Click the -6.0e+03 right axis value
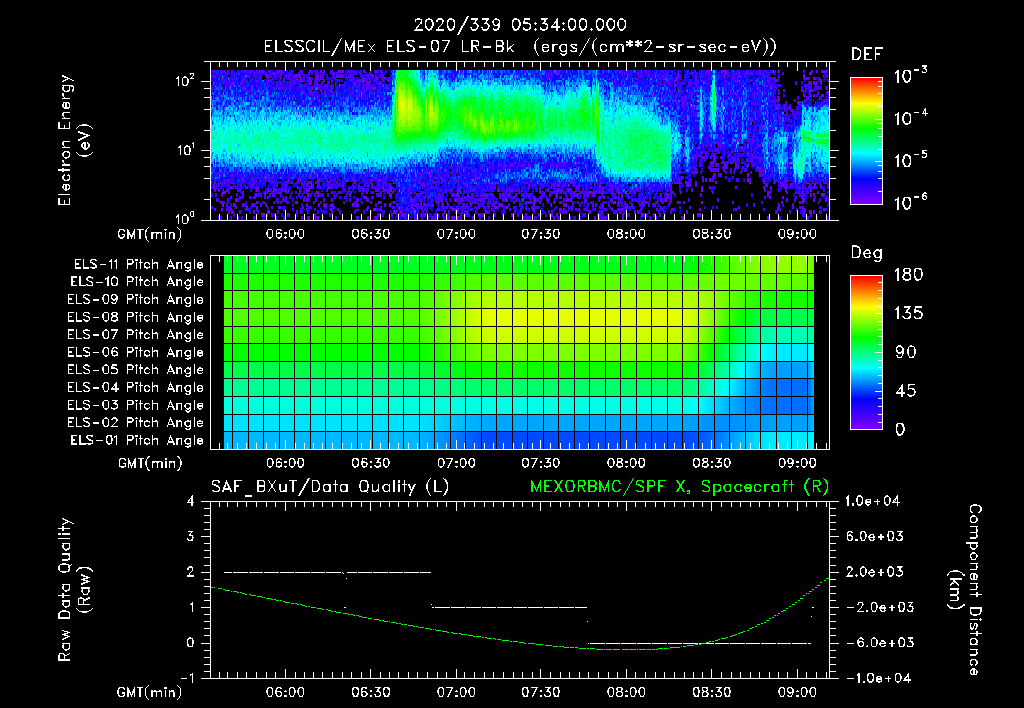 pyautogui.click(x=874, y=643)
